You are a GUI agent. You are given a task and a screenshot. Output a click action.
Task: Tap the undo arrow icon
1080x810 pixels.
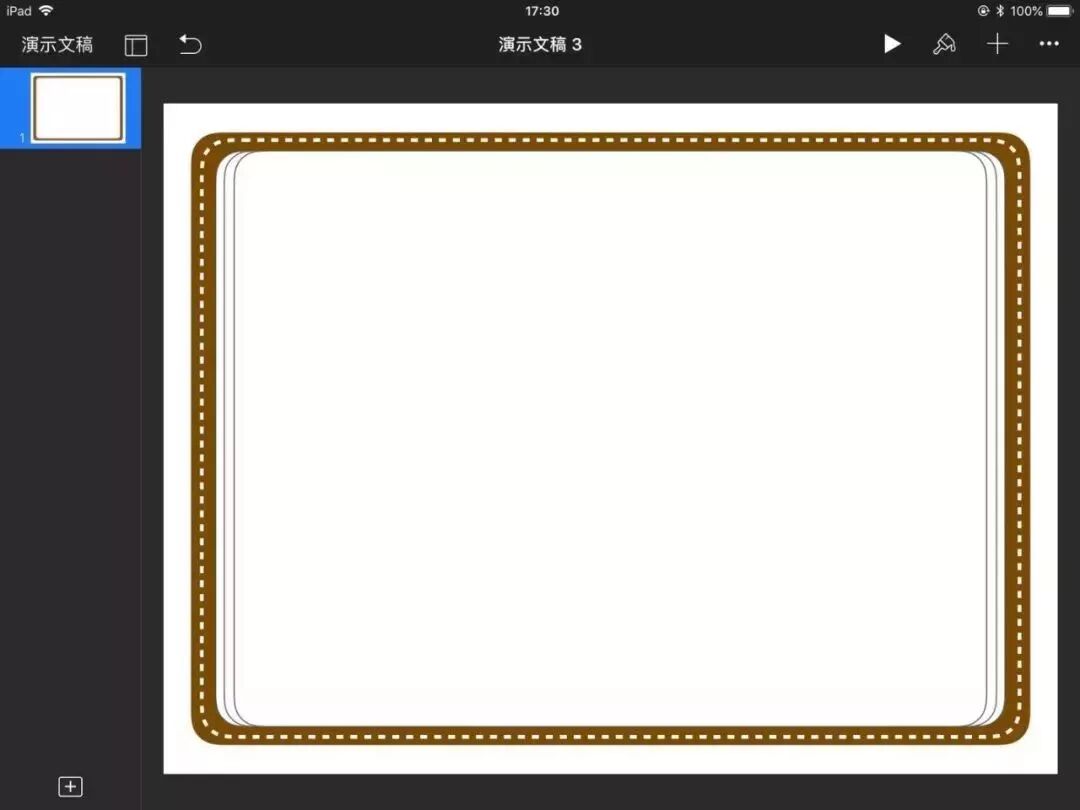(190, 45)
